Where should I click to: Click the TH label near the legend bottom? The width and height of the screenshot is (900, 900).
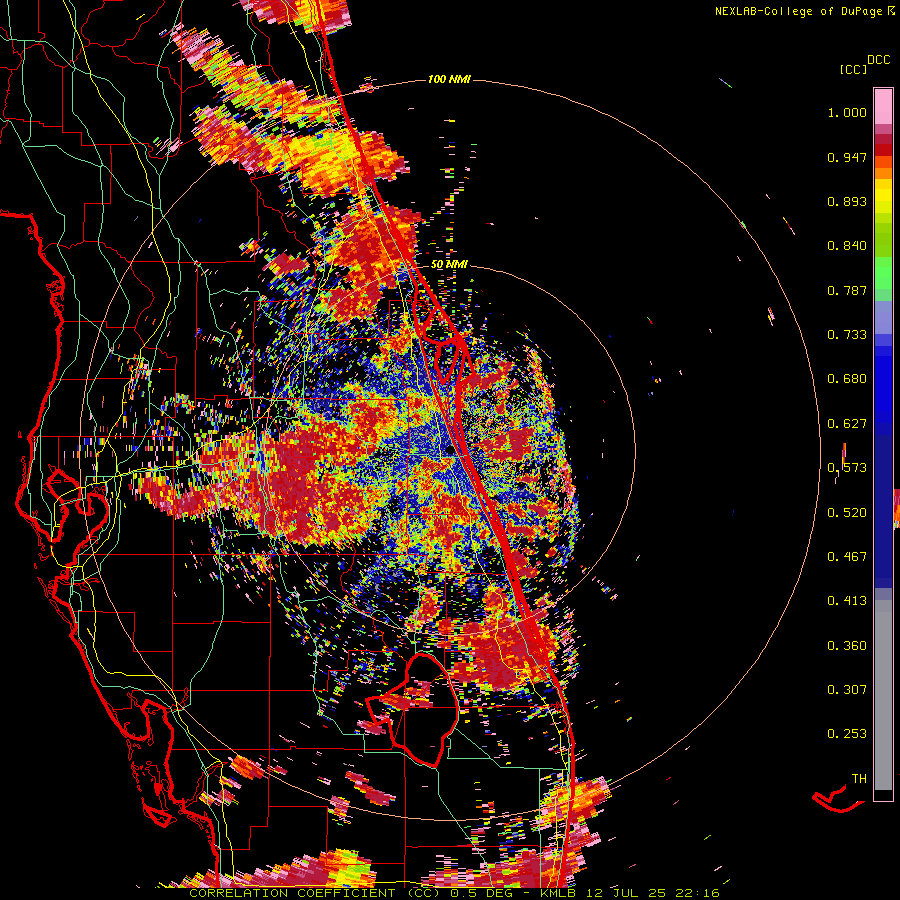coord(859,779)
